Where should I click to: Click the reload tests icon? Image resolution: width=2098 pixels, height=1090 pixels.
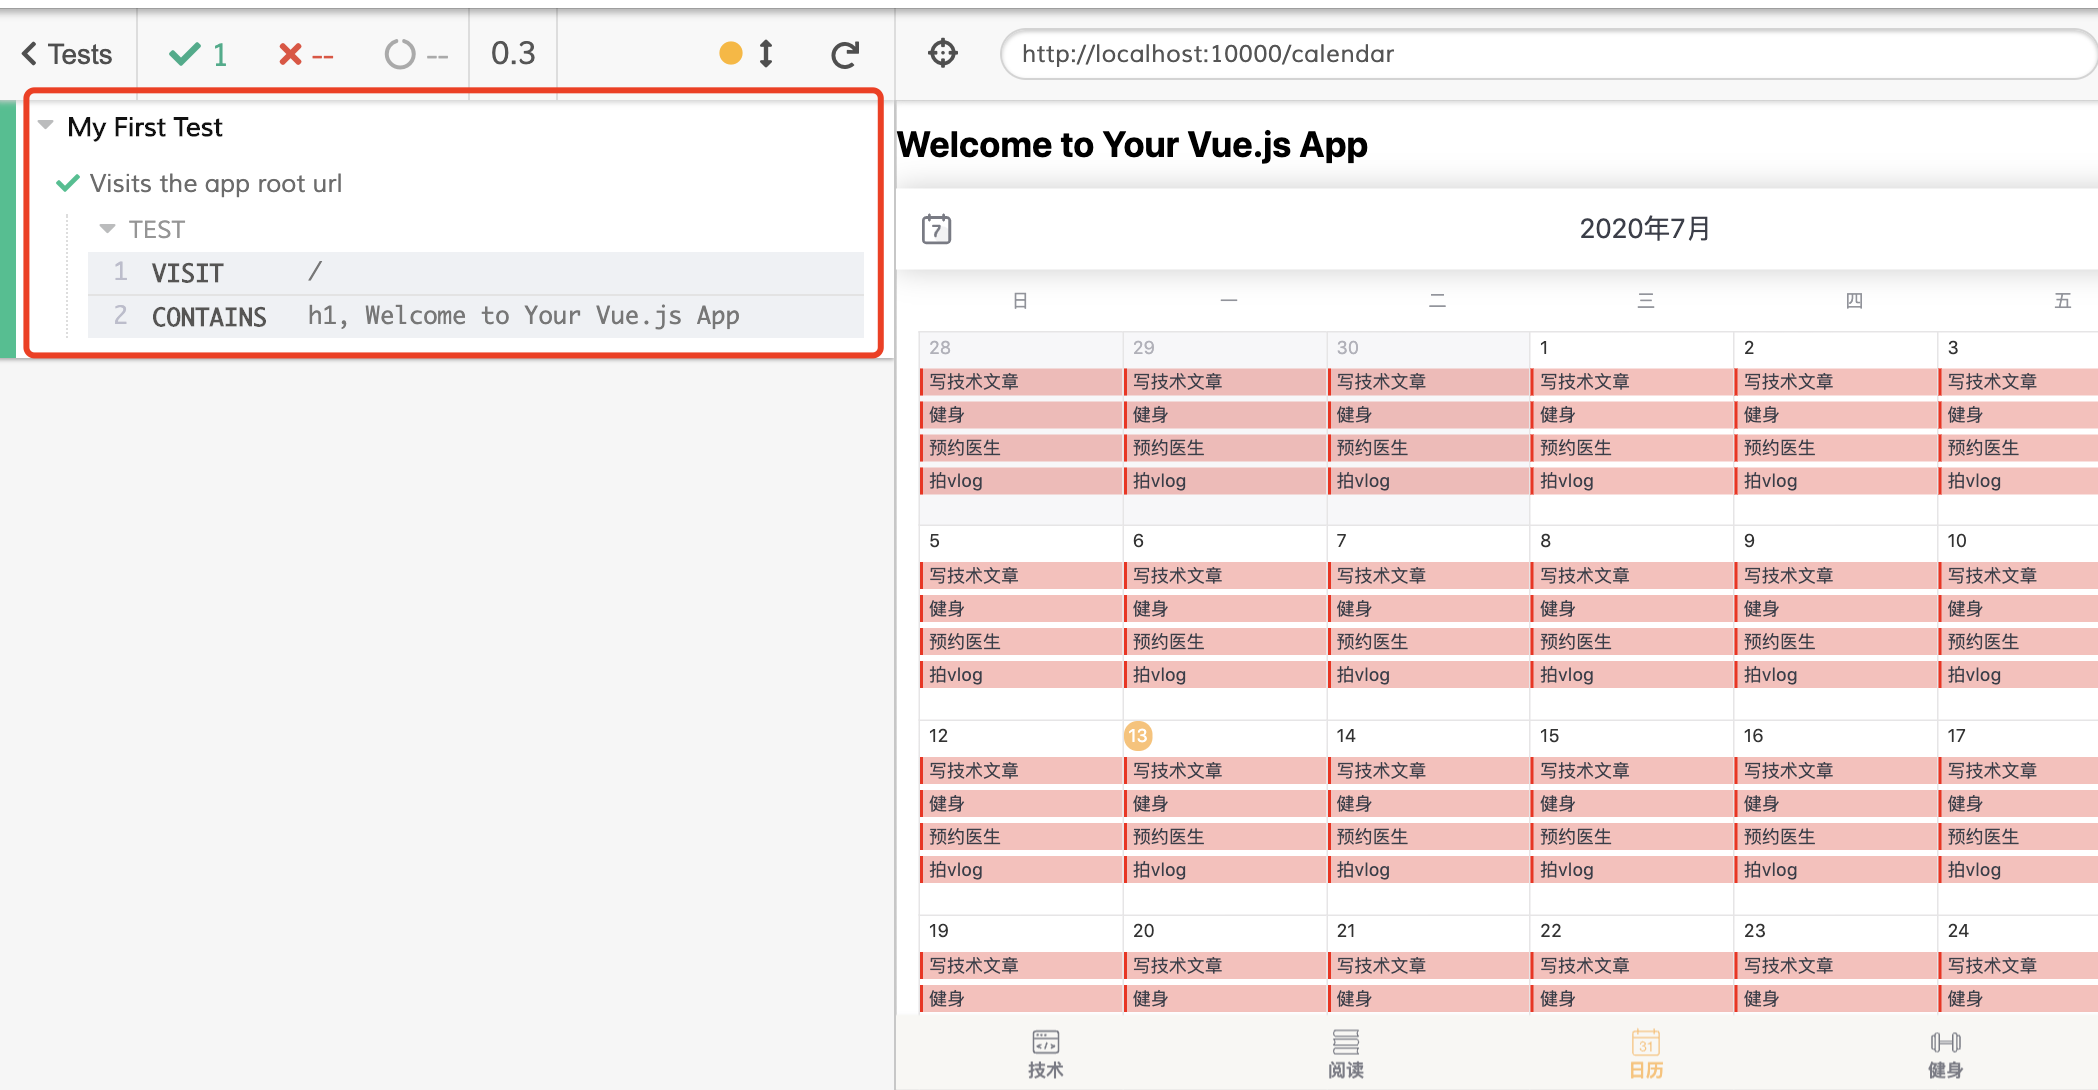(845, 54)
